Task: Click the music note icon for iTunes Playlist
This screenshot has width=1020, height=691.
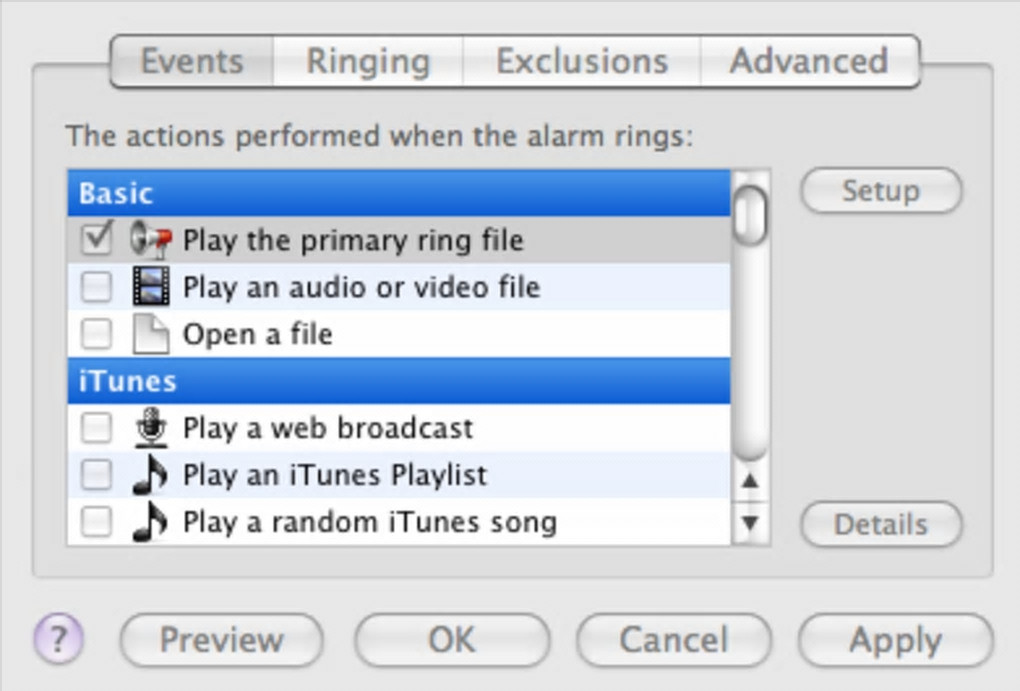Action: (x=150, y=475)
